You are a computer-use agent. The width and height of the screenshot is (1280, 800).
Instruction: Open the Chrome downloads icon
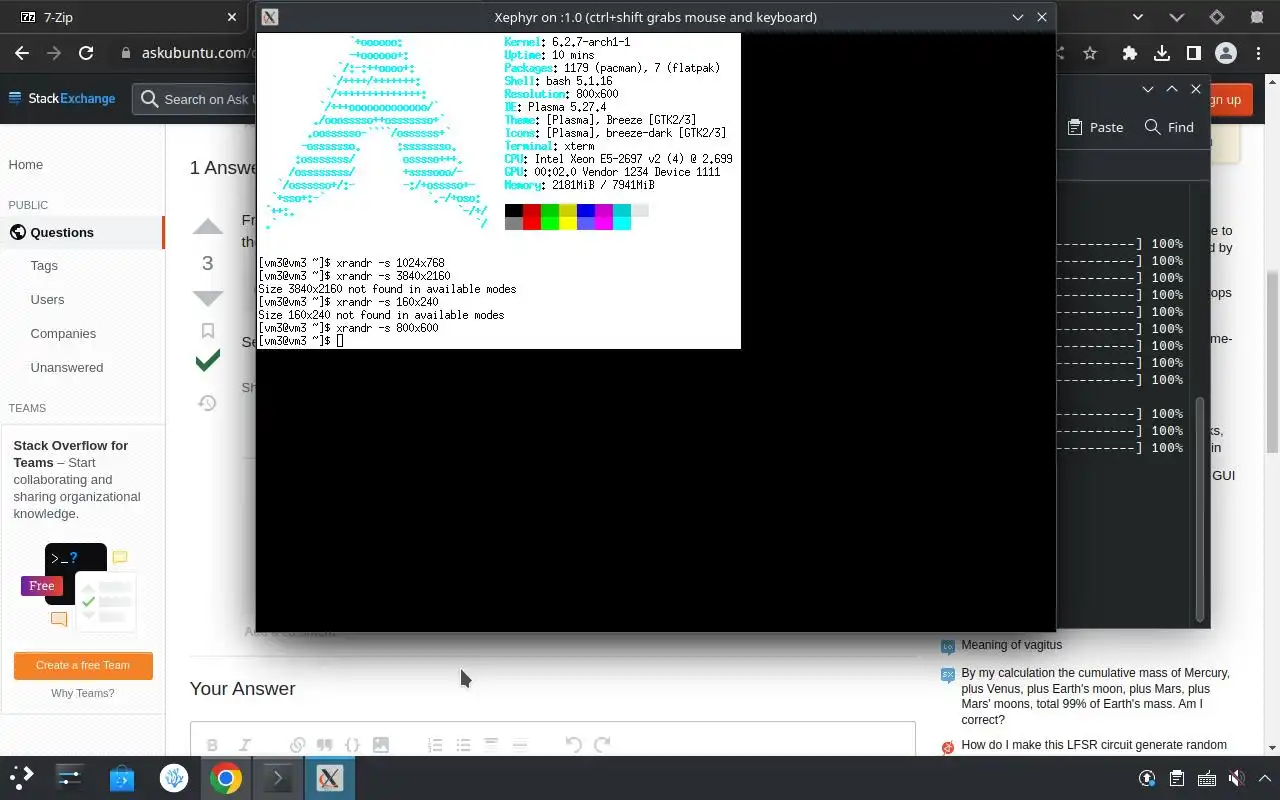(x=1161, y=53)
